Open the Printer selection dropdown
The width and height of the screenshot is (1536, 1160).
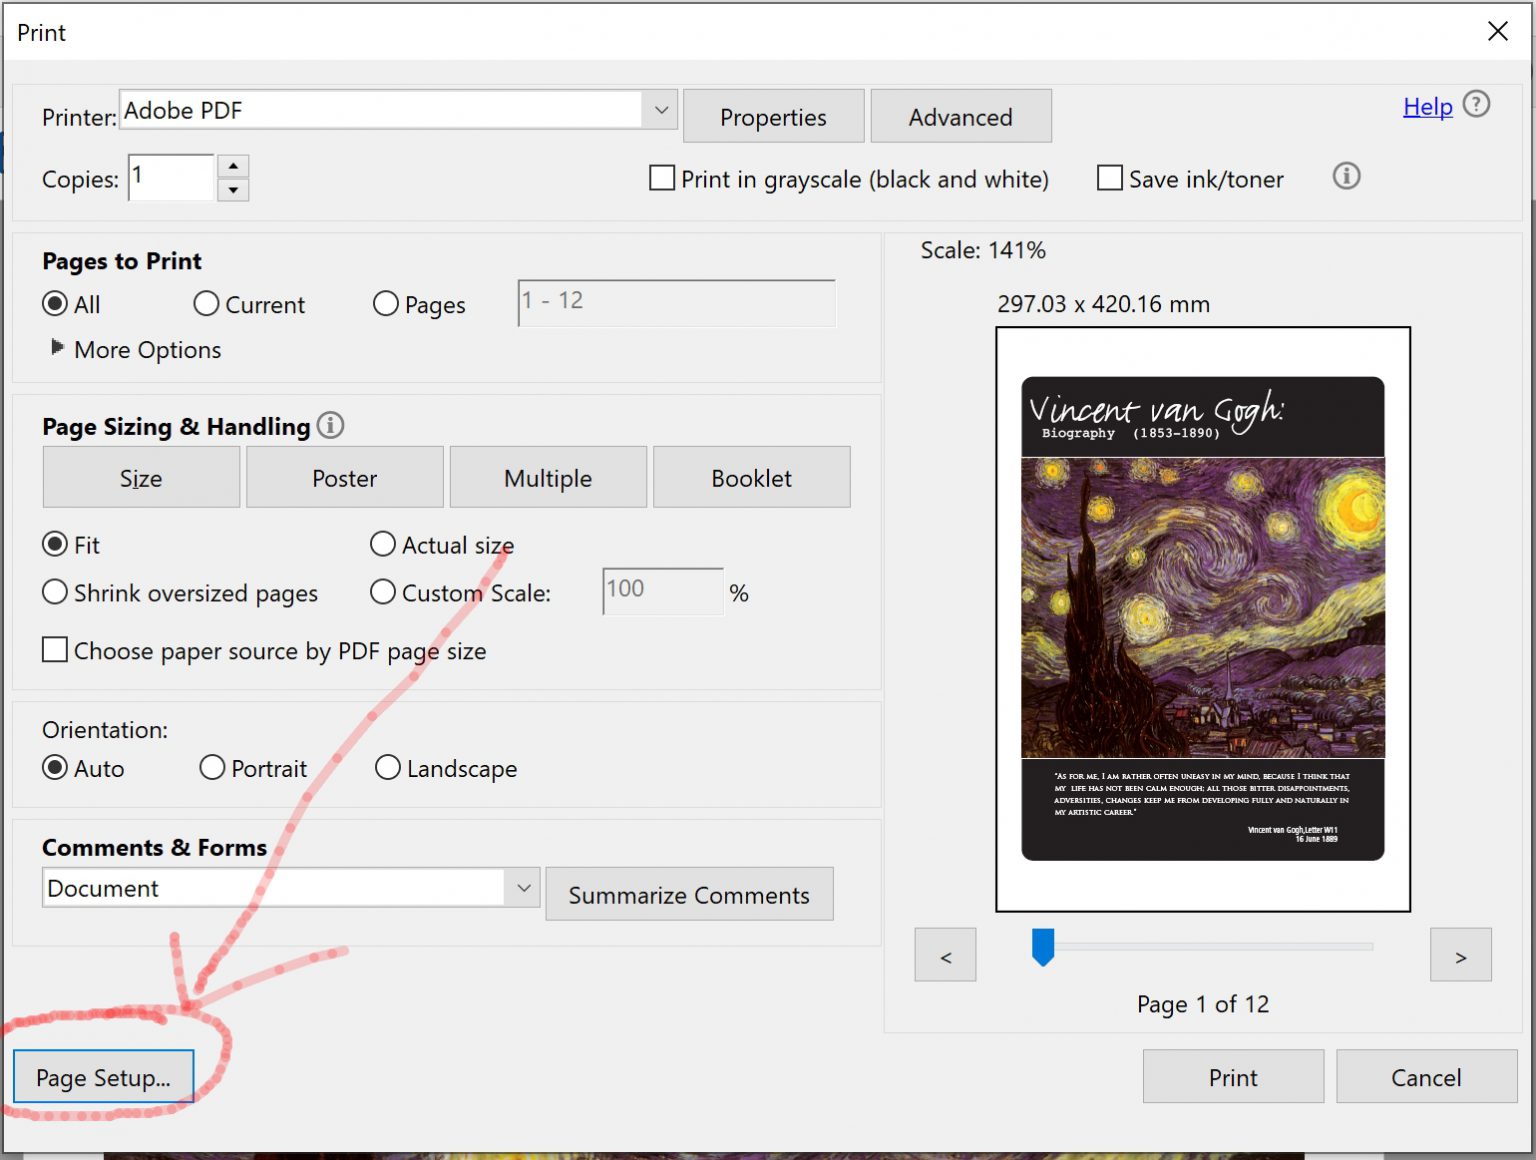[659, 110]
